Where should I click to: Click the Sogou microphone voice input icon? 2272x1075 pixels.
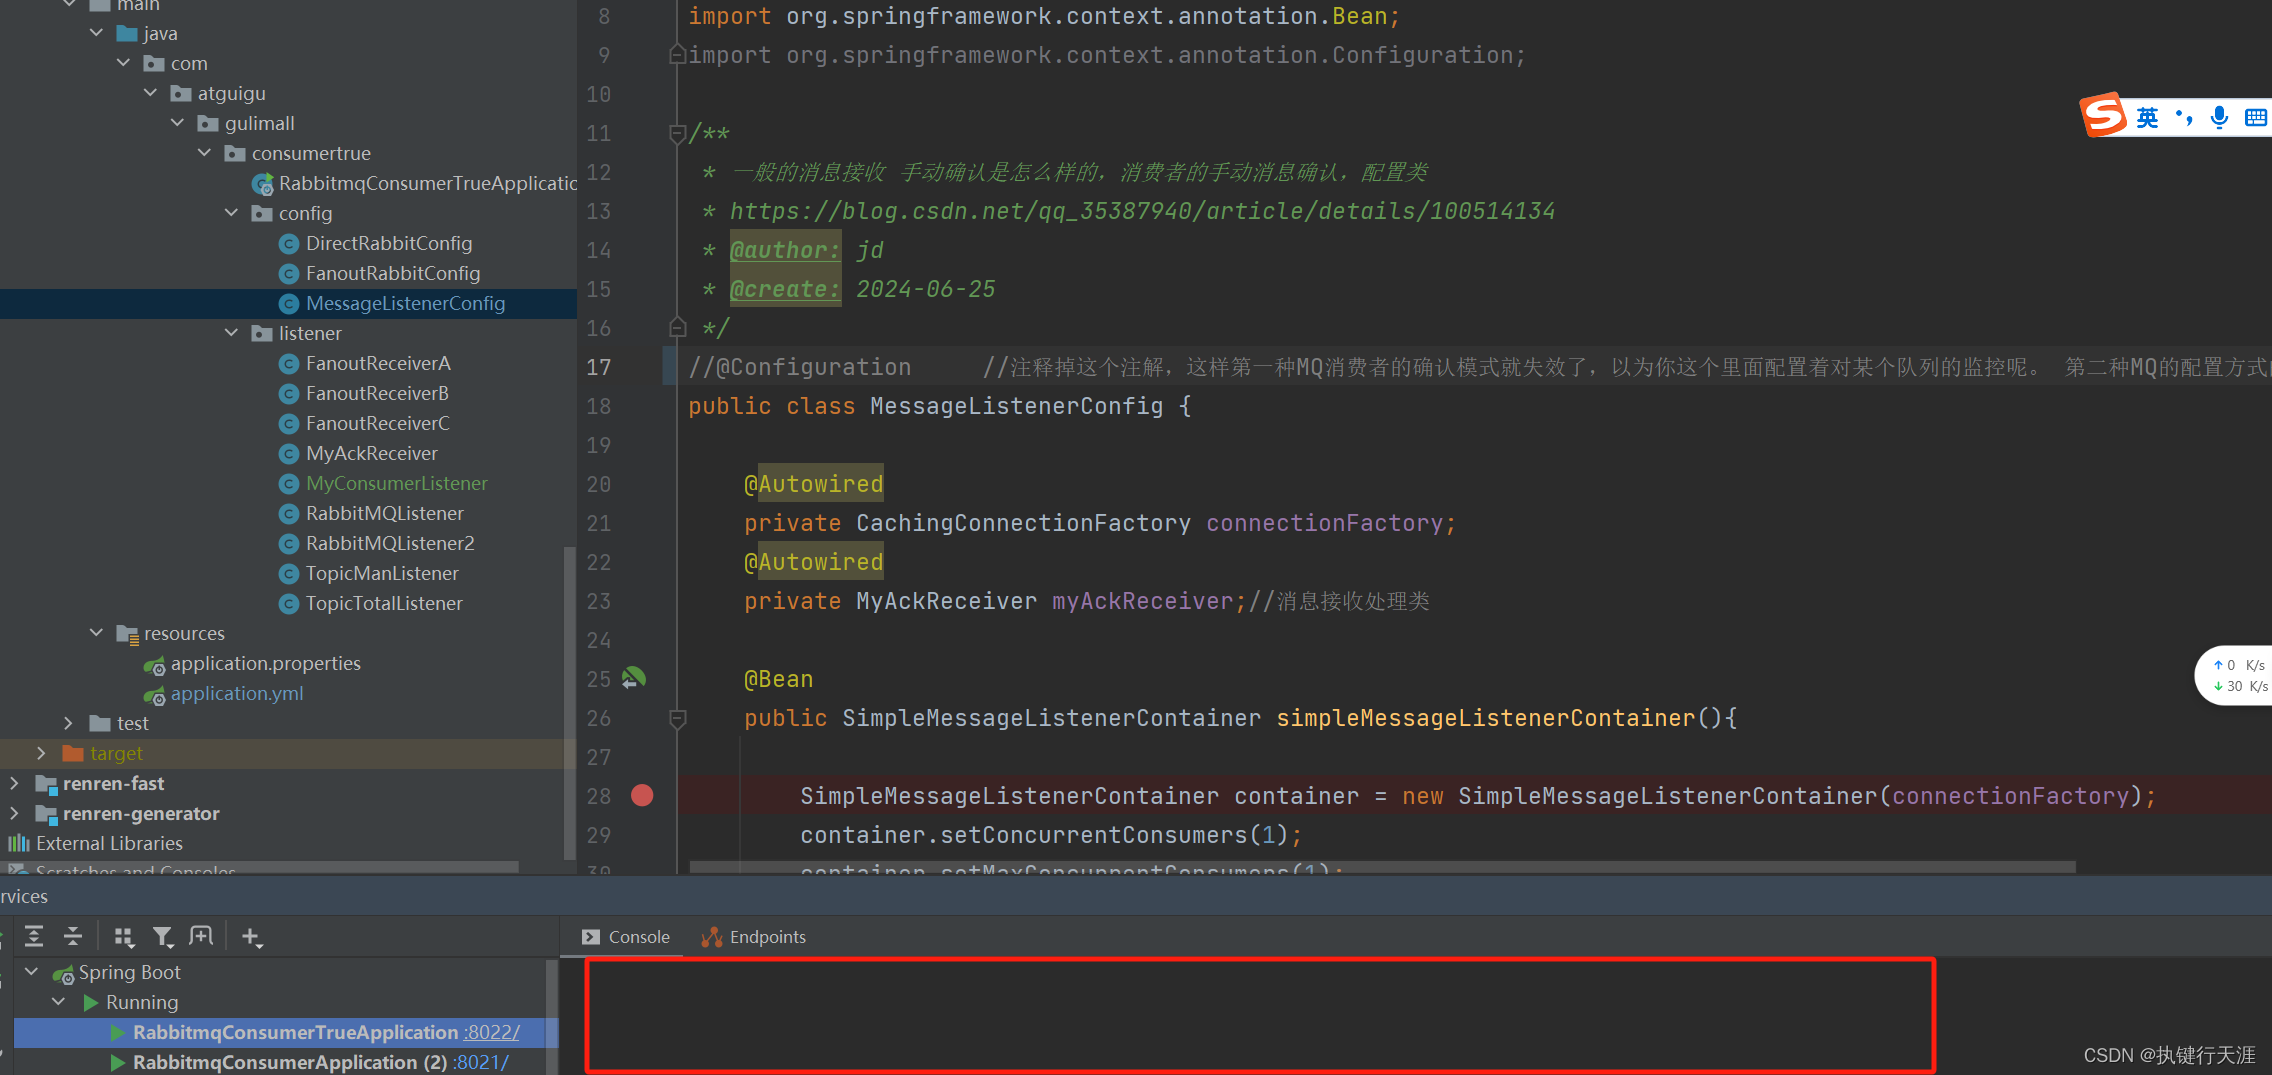coord(2219,117)
